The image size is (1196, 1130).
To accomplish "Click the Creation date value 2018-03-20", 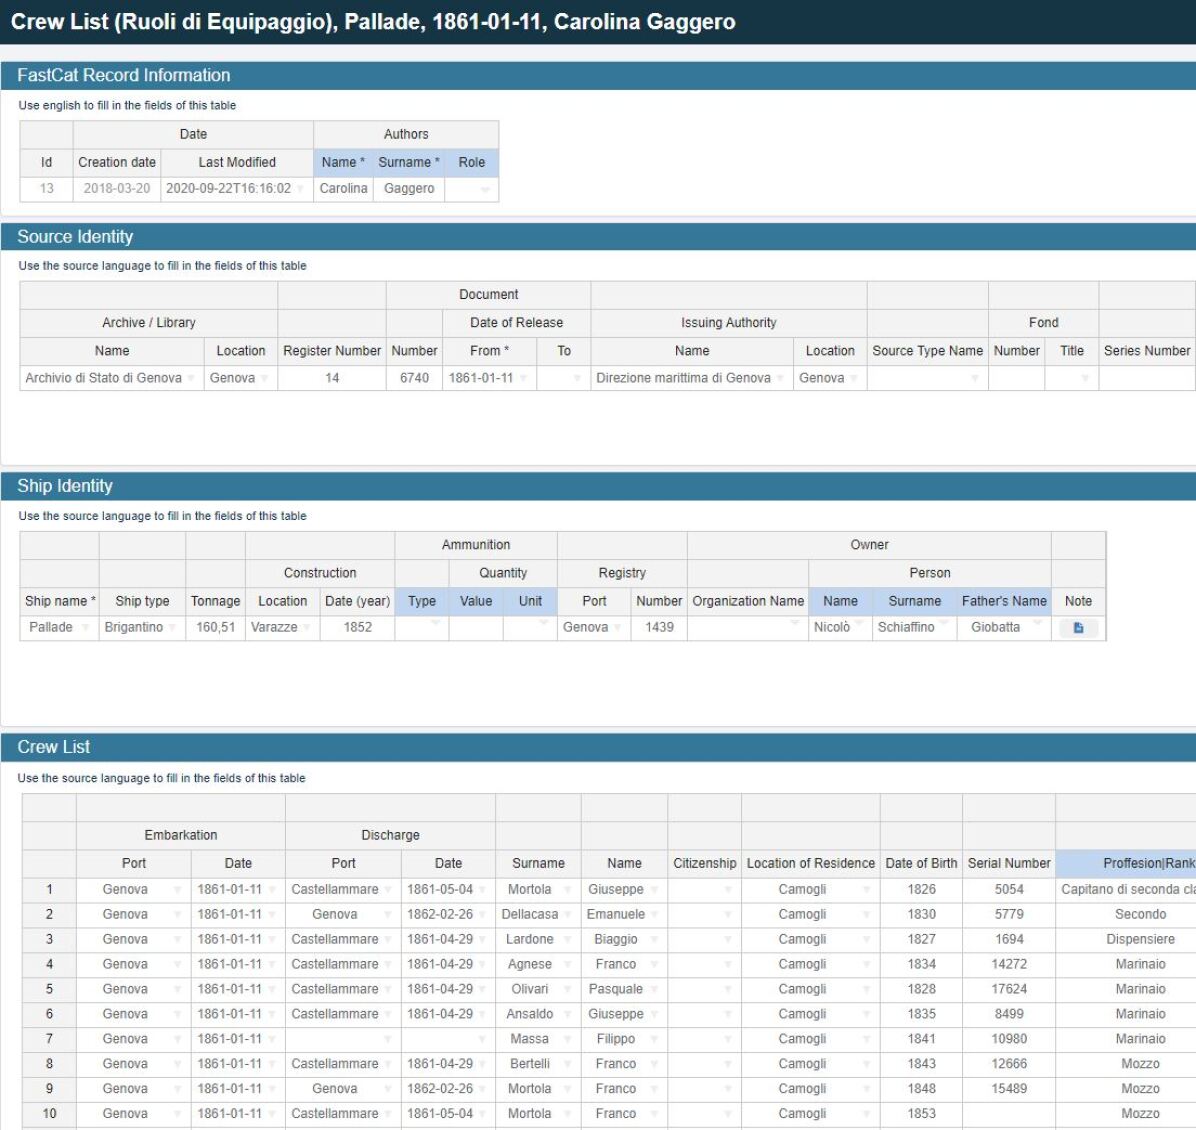I will point(117,188).
